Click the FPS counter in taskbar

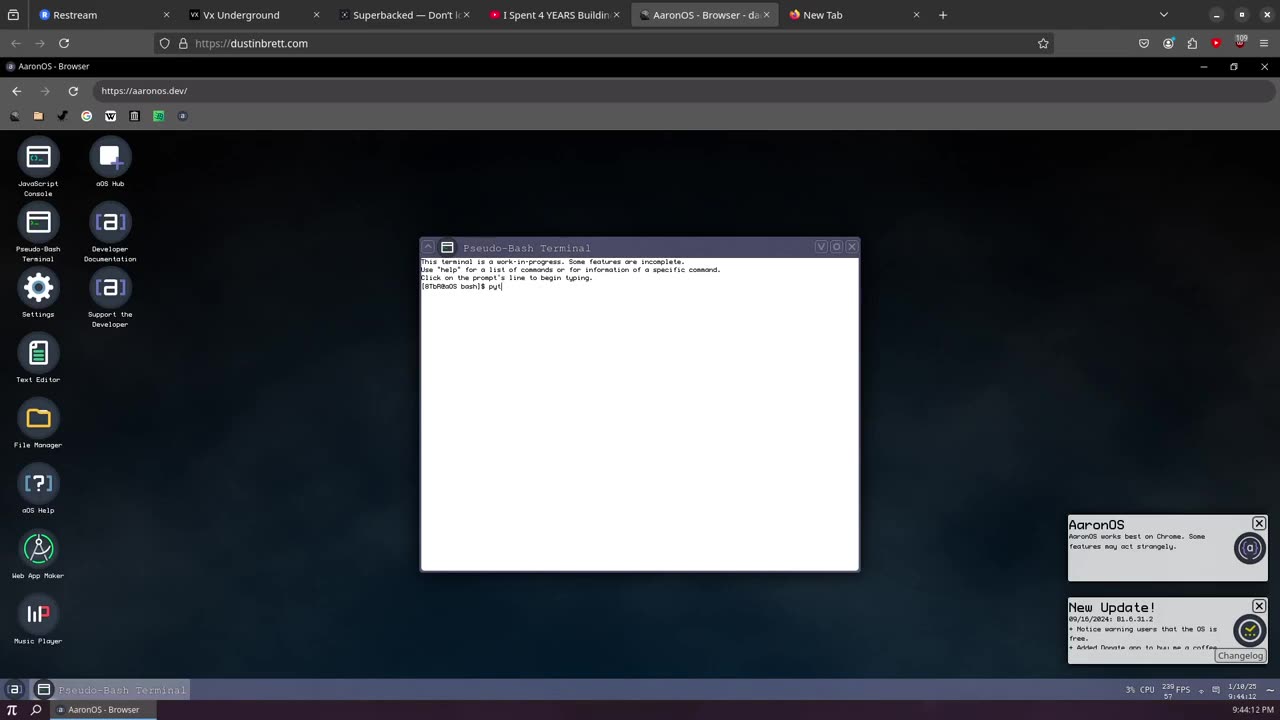click(x=1176, y=690)
